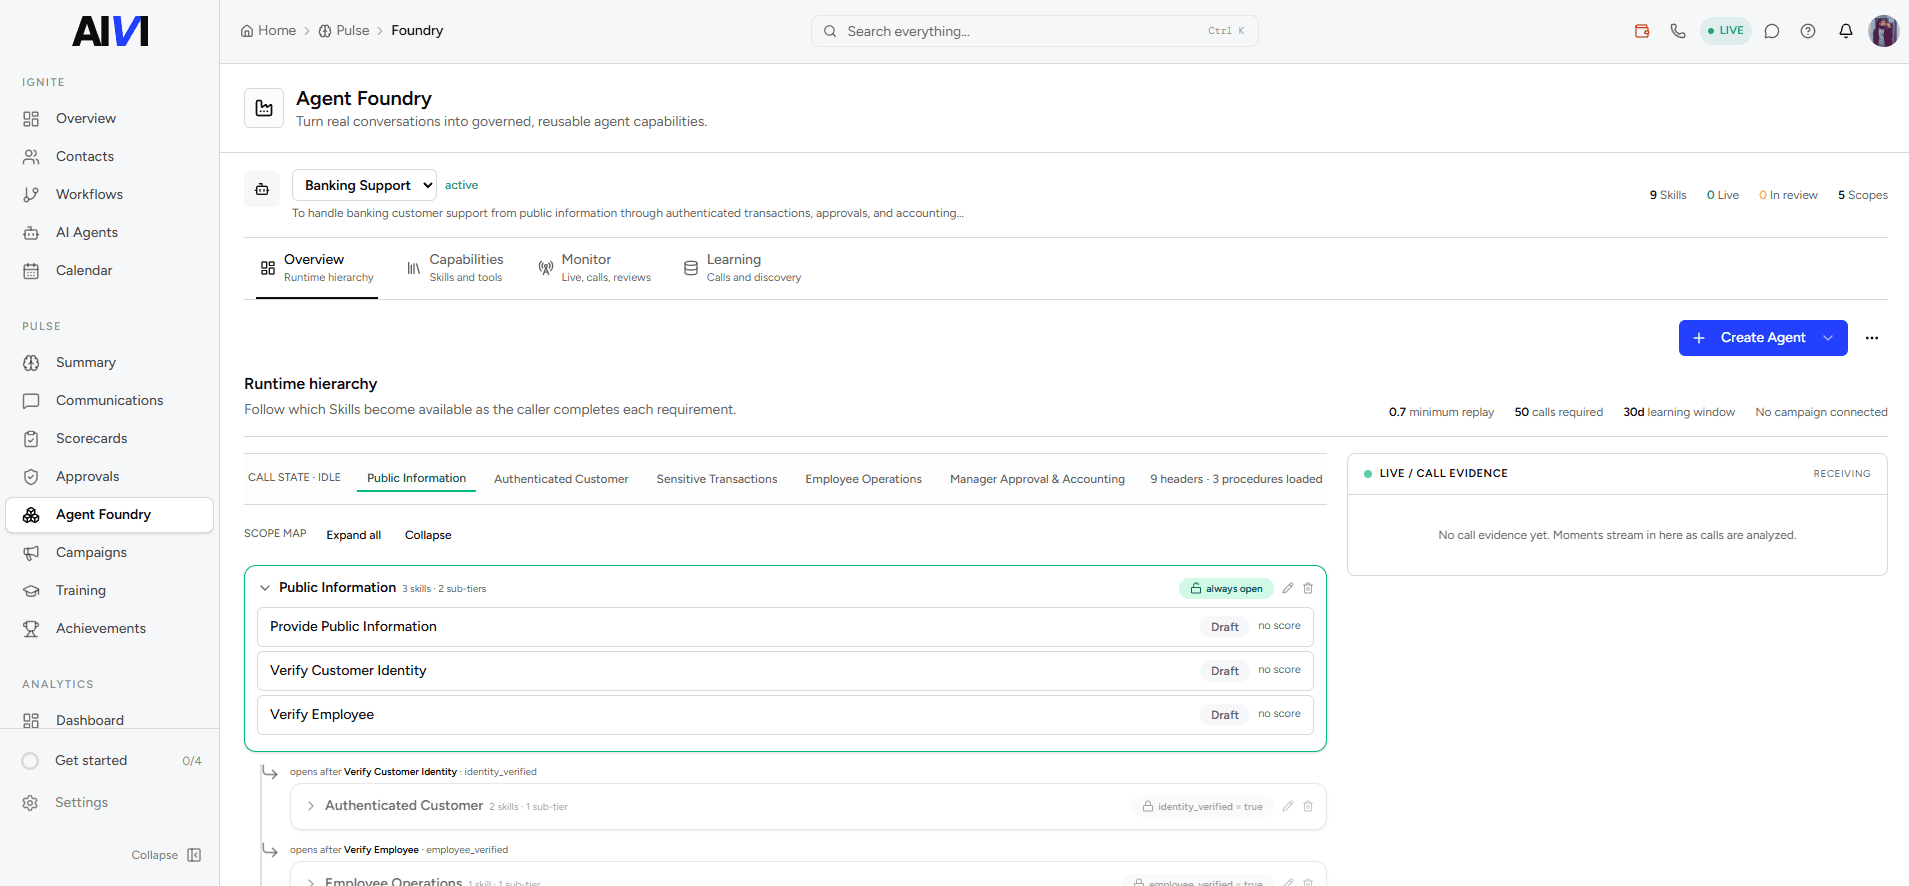Edit the Public Information scope pencil icon
This screenshot has width=1909, height=886.
1288,588
